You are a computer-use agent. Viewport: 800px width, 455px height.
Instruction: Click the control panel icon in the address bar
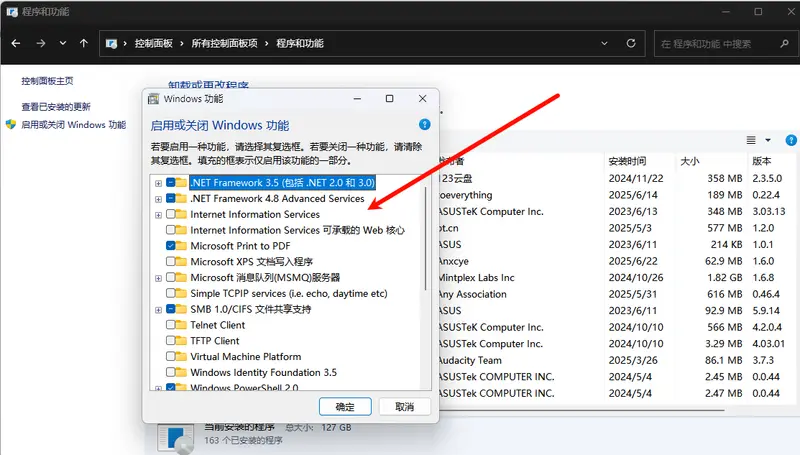pos(111,43)
